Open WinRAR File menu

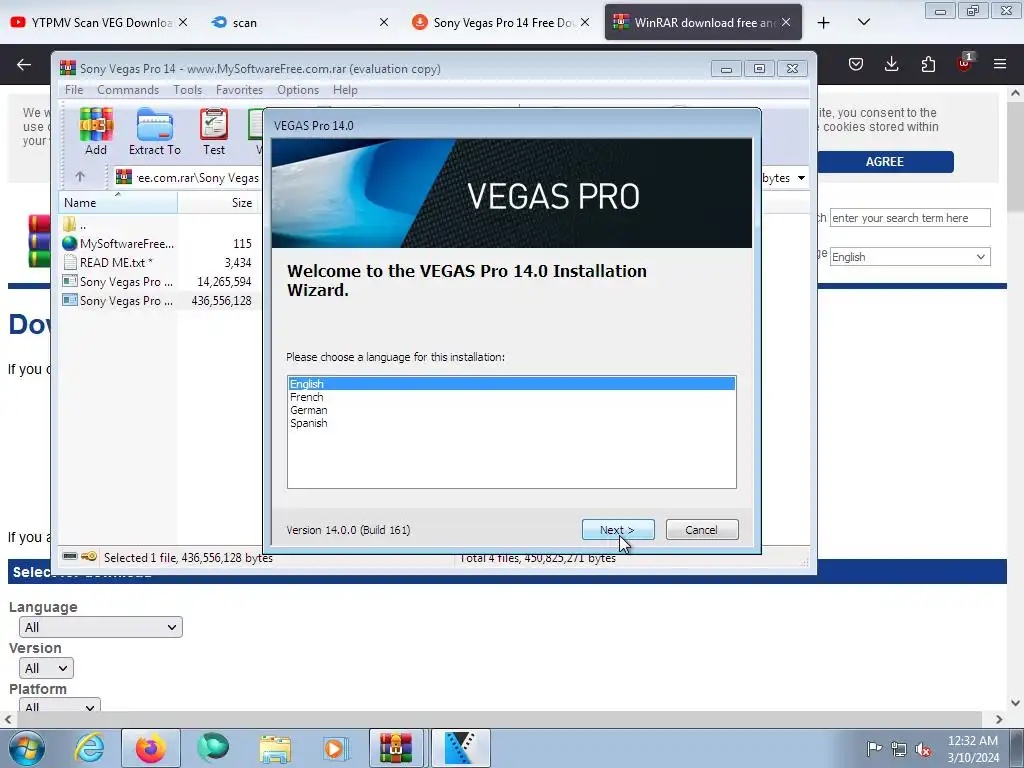74,90
